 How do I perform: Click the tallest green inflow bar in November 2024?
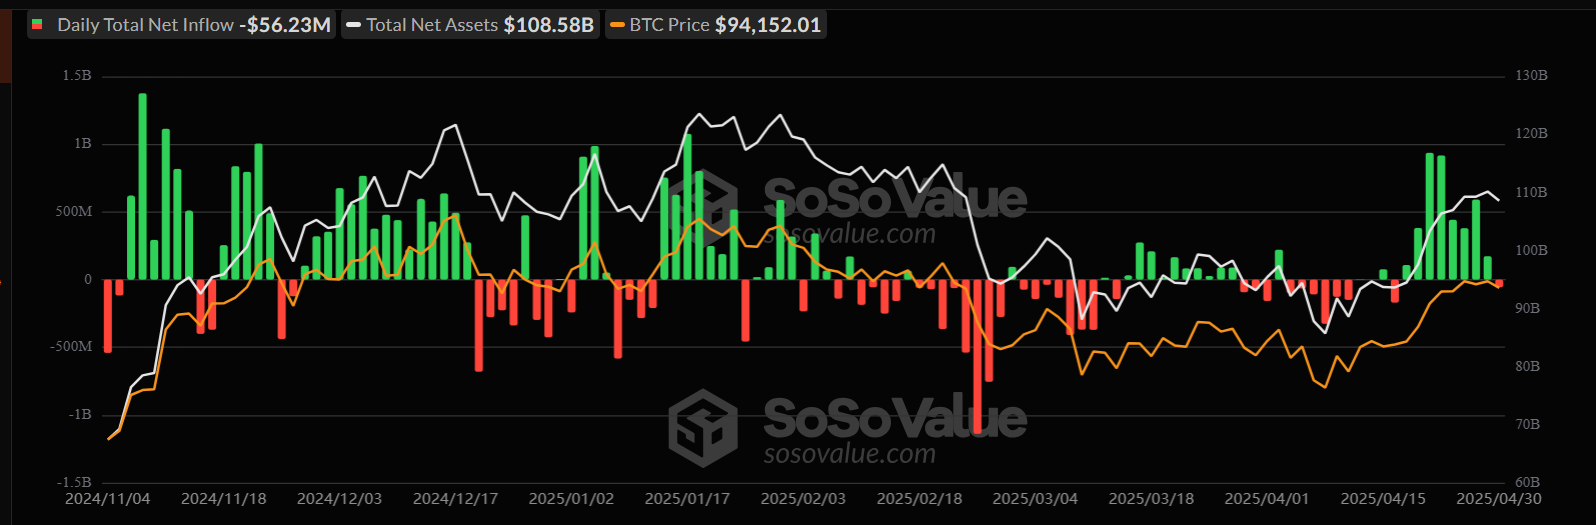143,186
